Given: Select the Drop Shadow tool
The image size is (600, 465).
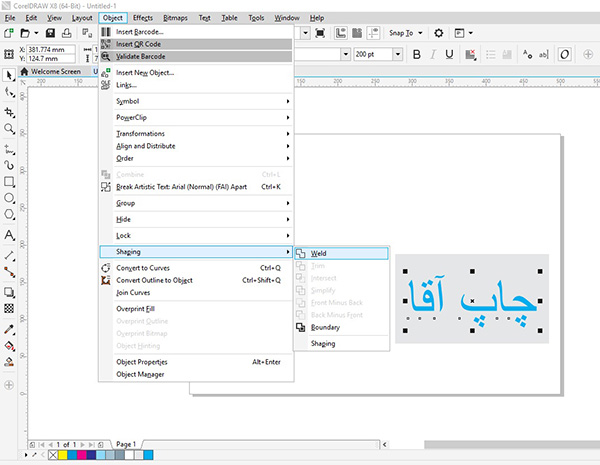Looking at the screenshot, I should 9,292.
